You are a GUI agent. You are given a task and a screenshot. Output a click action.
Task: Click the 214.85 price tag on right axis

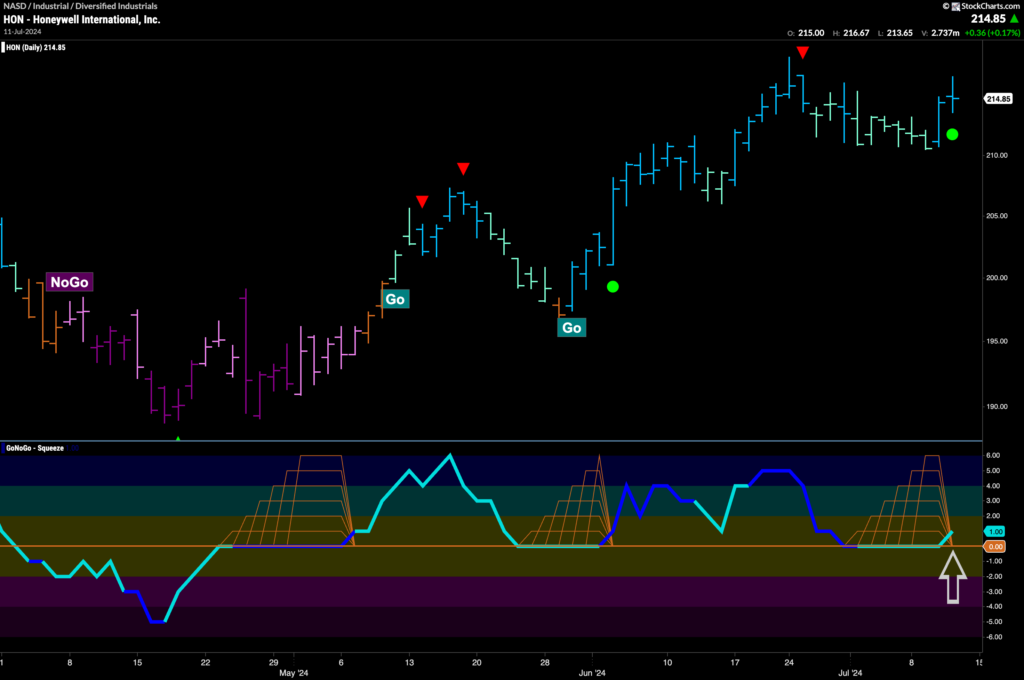pos(998,98)
